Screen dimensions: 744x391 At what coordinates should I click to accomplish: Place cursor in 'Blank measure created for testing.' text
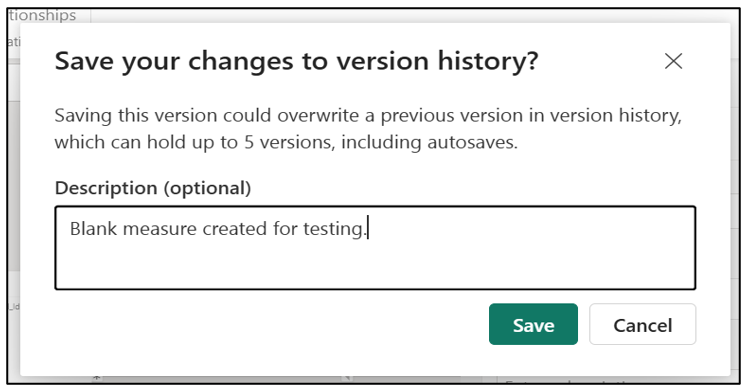(218, 229)
